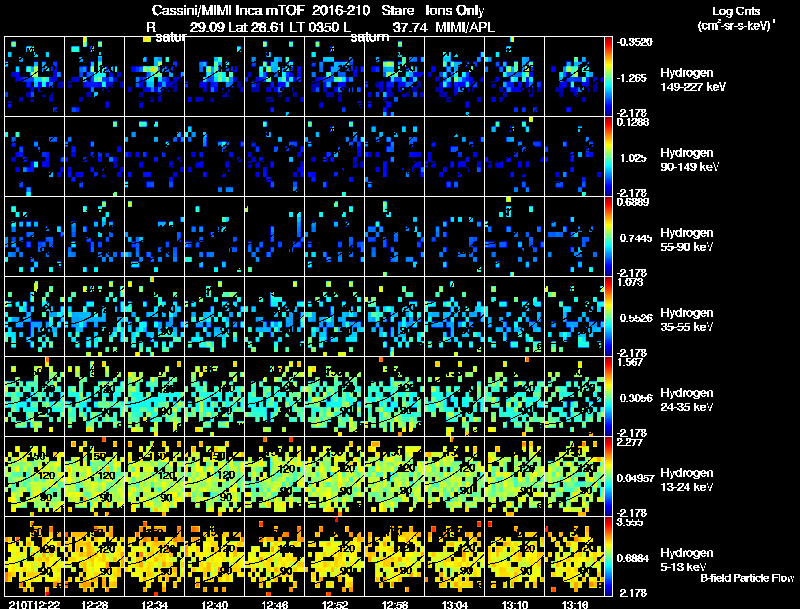
Task: Click the '12:28' time axis label
Action: [95, 604]
